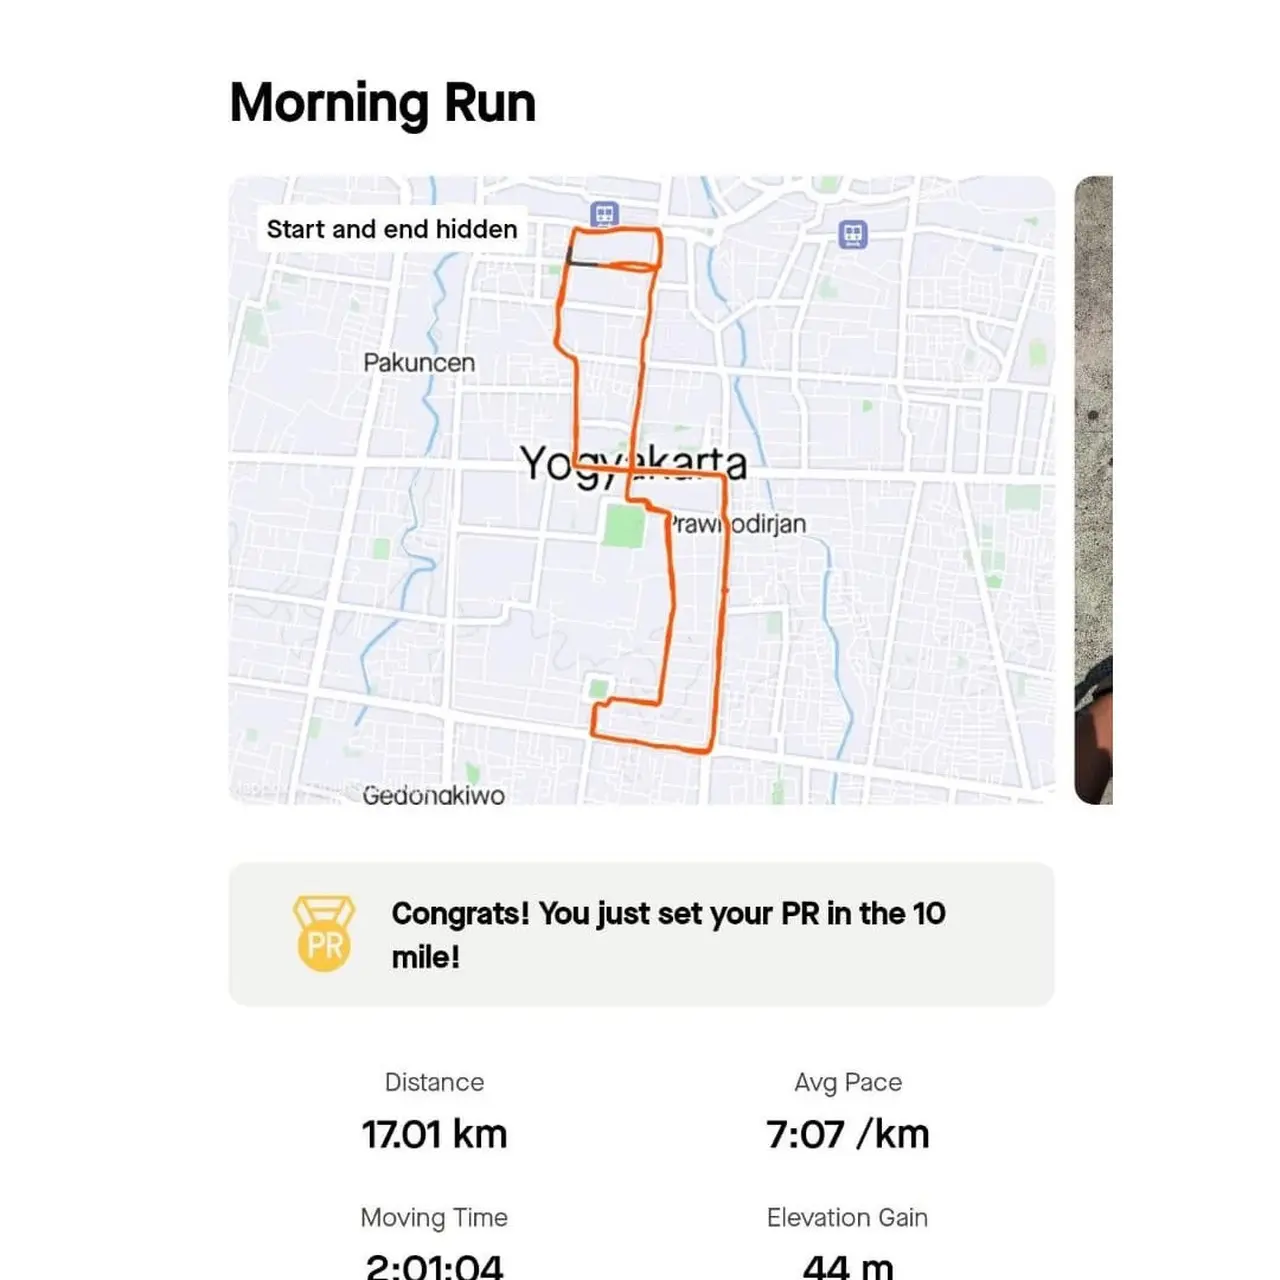The width and height of the screenshot is (1280, 1280).
Task: Click the Elevation Gain label
Action: pyautogui.click(x=847, y=1217)
